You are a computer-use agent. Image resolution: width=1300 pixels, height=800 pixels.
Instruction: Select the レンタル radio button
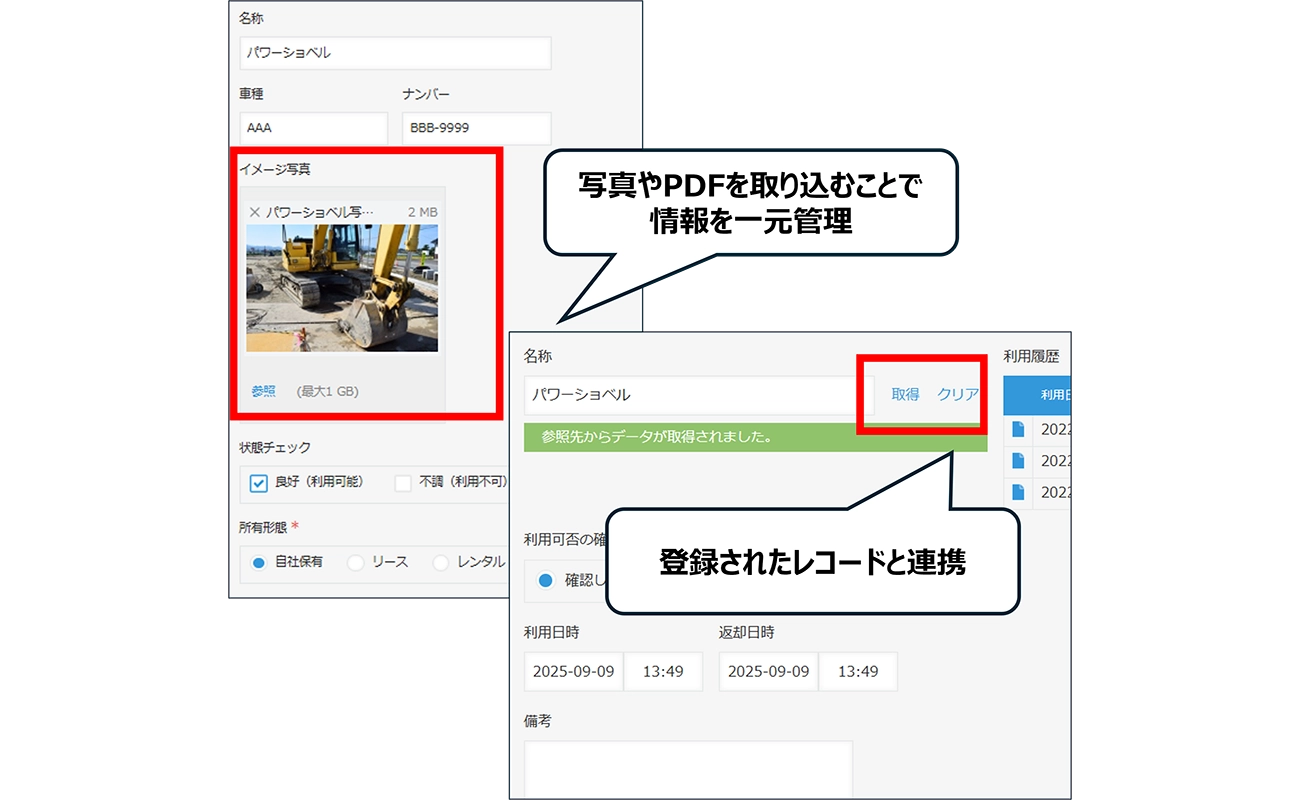click(x=440, y=562)
